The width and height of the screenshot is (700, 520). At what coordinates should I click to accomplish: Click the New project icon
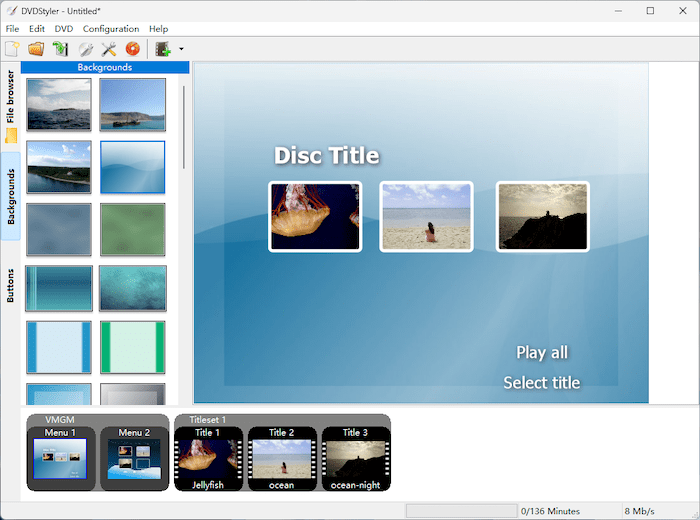[12, 48]
